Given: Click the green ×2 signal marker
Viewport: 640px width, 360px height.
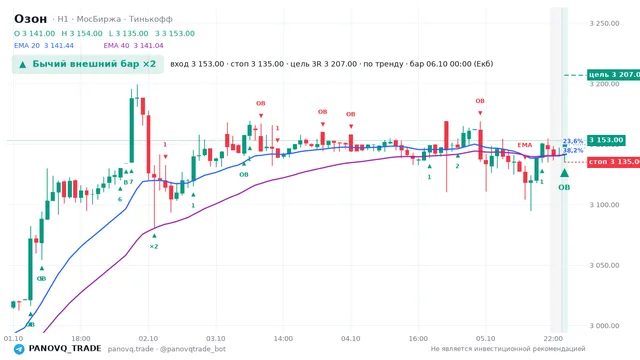Looking at the screenshot, I should (x=153, y=247).
